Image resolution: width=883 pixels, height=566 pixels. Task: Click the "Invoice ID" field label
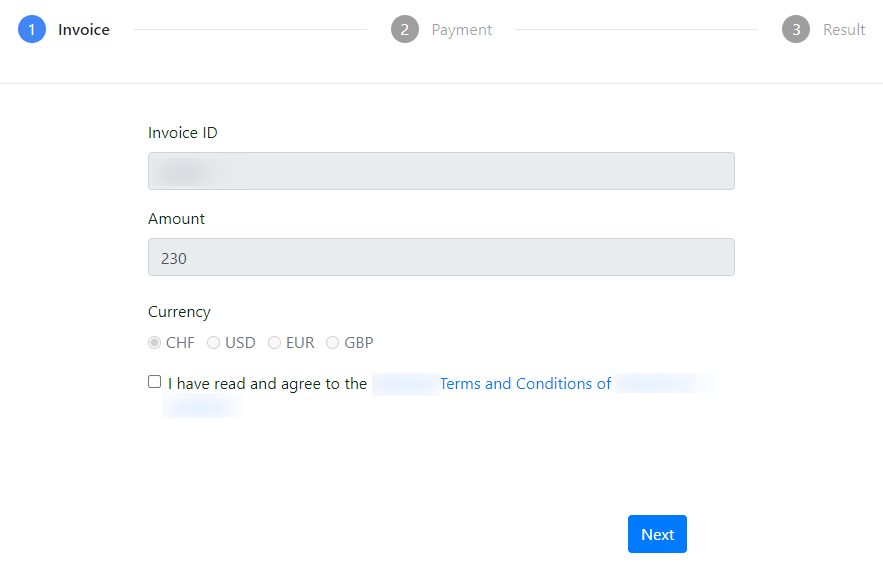point(183,133)
